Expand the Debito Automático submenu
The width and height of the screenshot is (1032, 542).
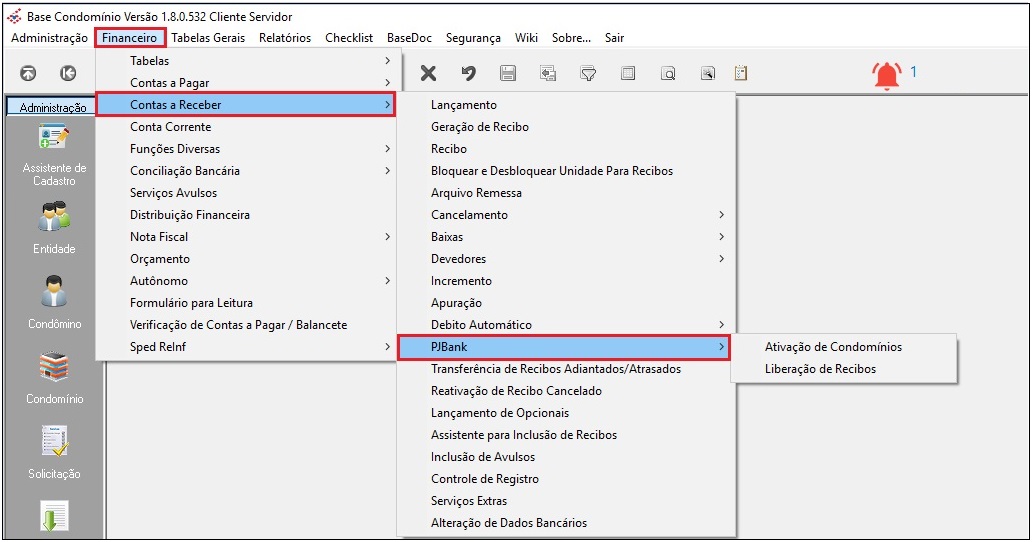coord(566,325)
